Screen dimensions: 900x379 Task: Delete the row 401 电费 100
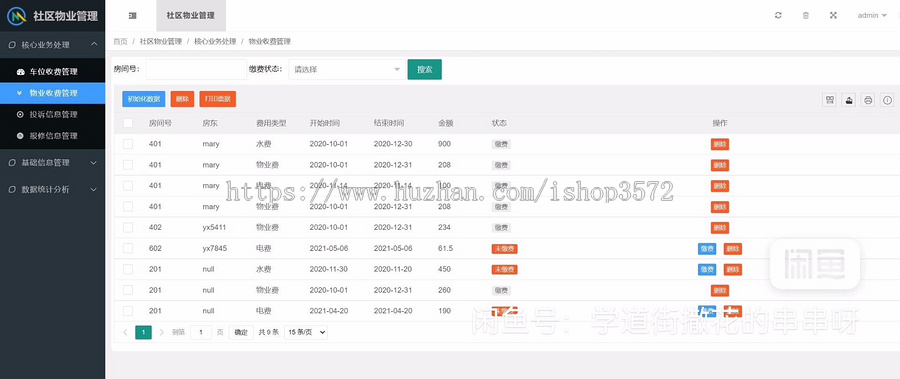click(x=720, y=186)
